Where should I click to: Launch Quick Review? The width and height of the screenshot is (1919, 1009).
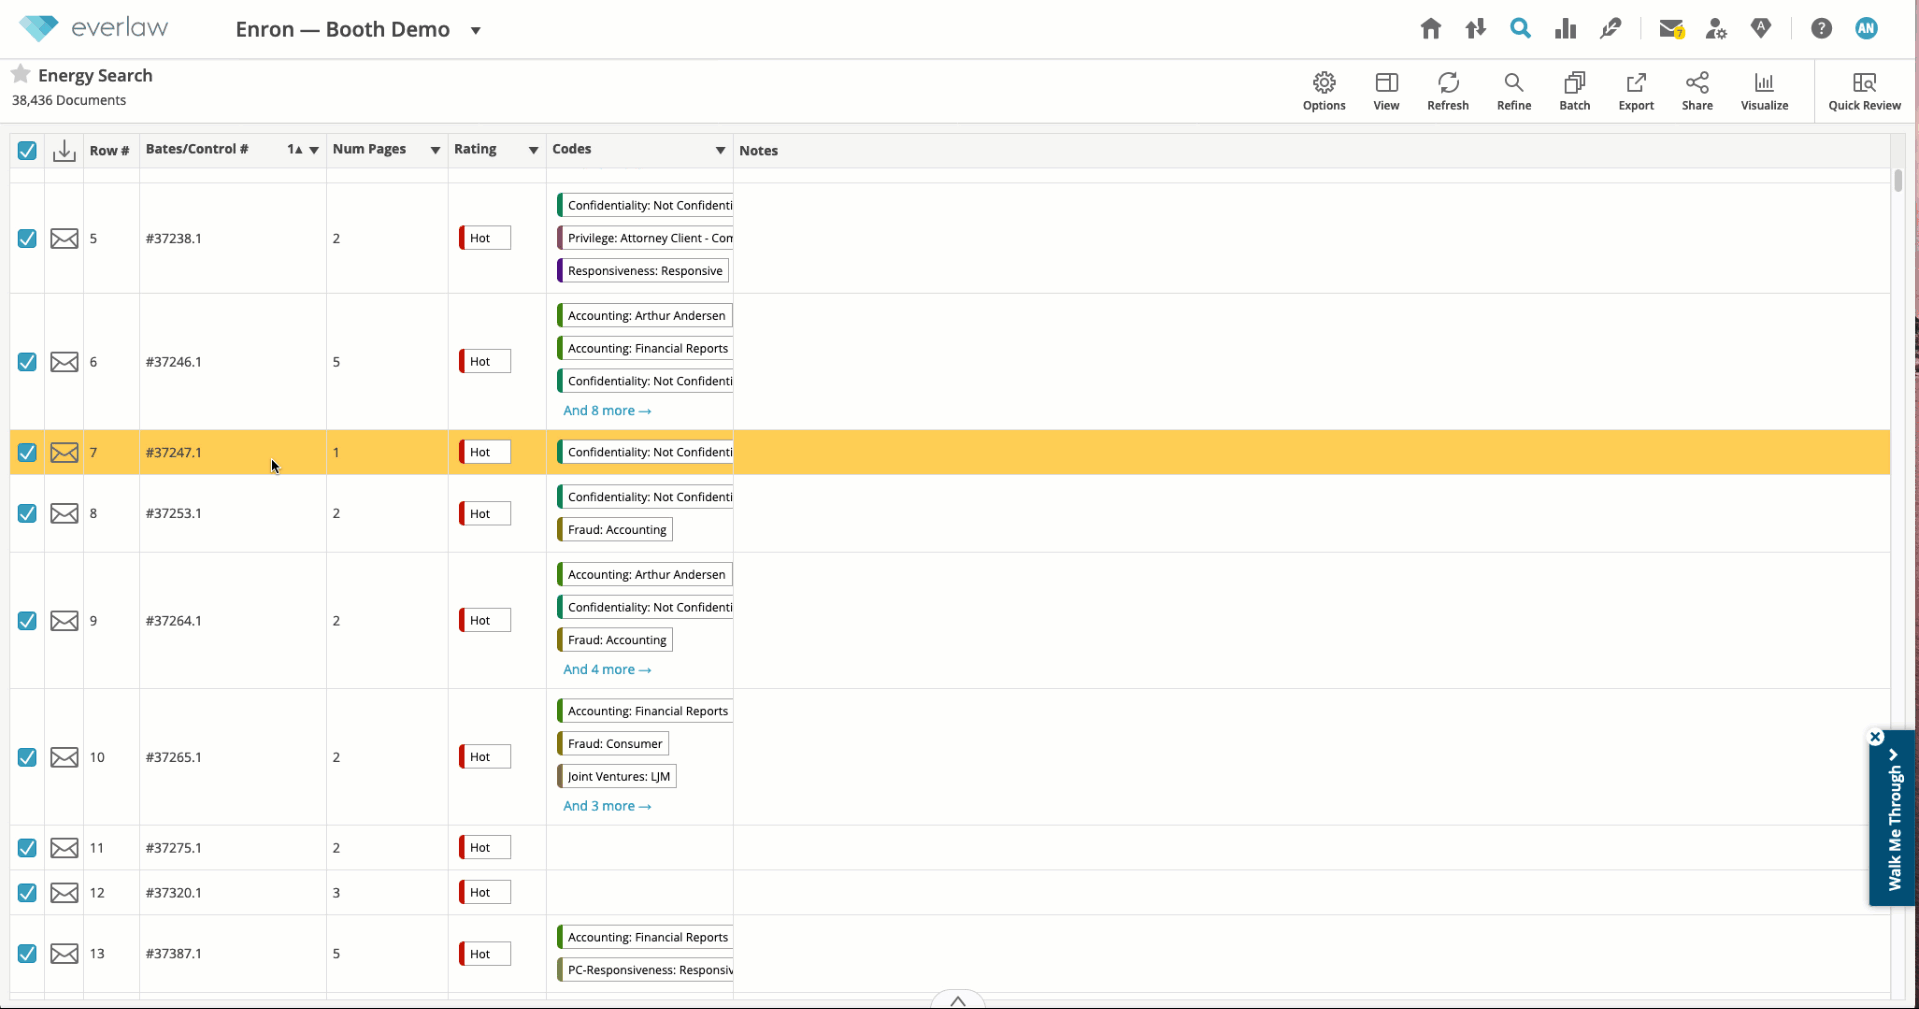pos(1864,91)
